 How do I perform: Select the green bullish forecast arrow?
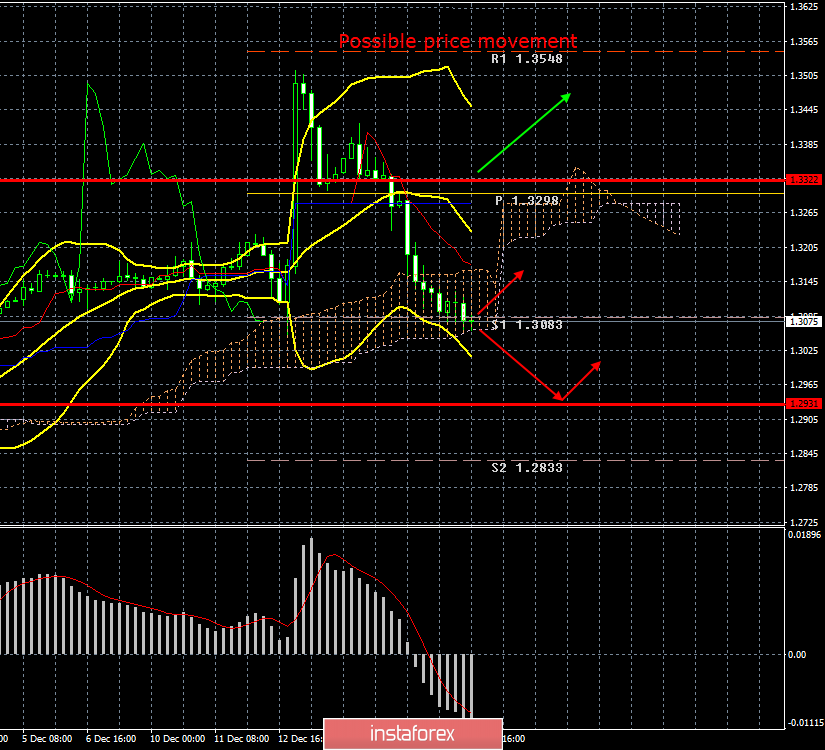(525, 130)
